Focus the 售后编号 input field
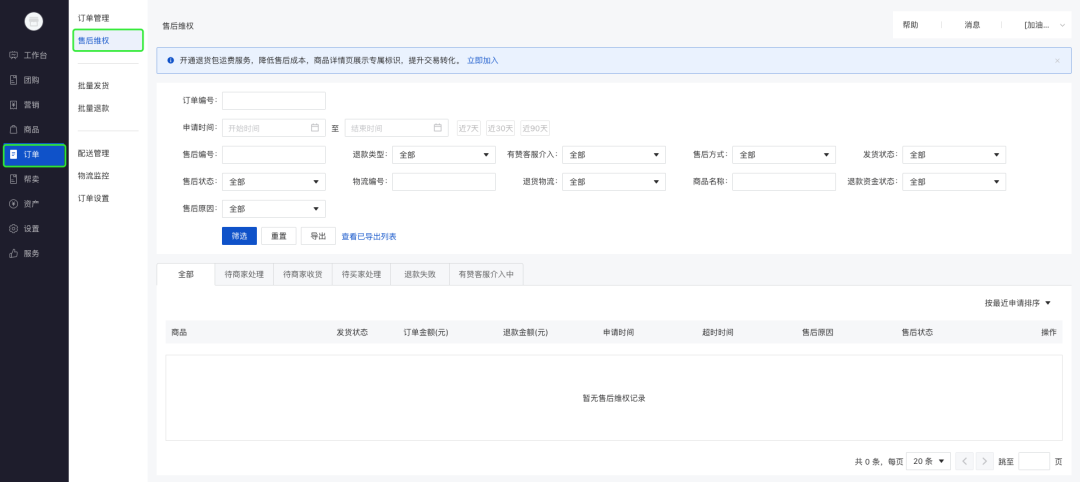This screenshot has width=1080, height=482. (273, 155)
